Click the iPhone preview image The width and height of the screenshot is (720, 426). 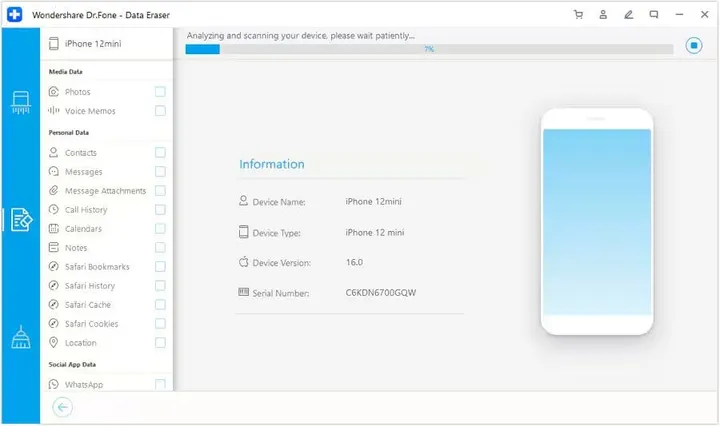click(597, 222)
